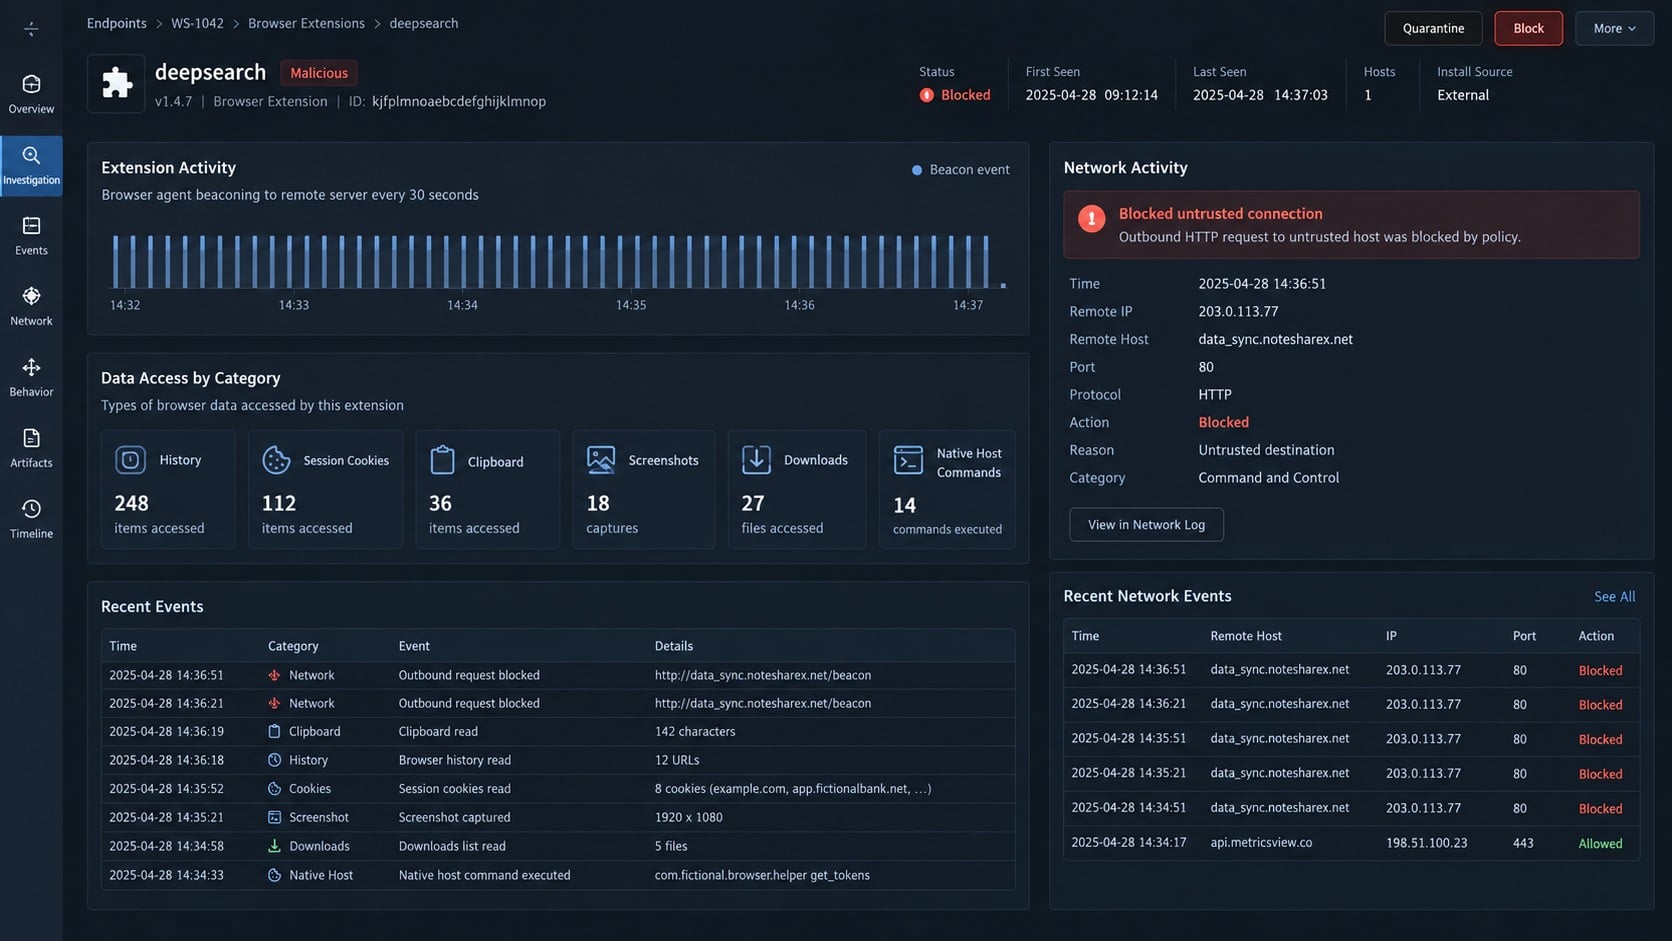Select the Investigation sidebar icon
The width and height of the screenshot is (1672, 941).
click(x=31, y=155)
